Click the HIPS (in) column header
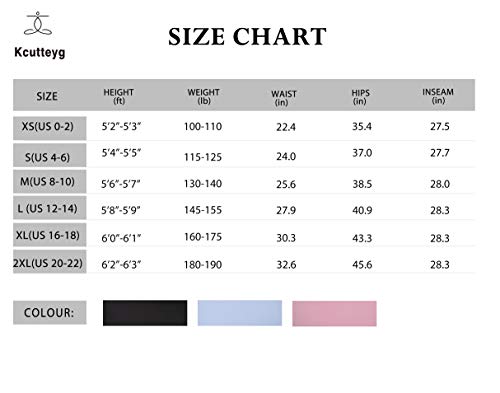The width and height of the screenshot is (500, 393). [360, 97]
